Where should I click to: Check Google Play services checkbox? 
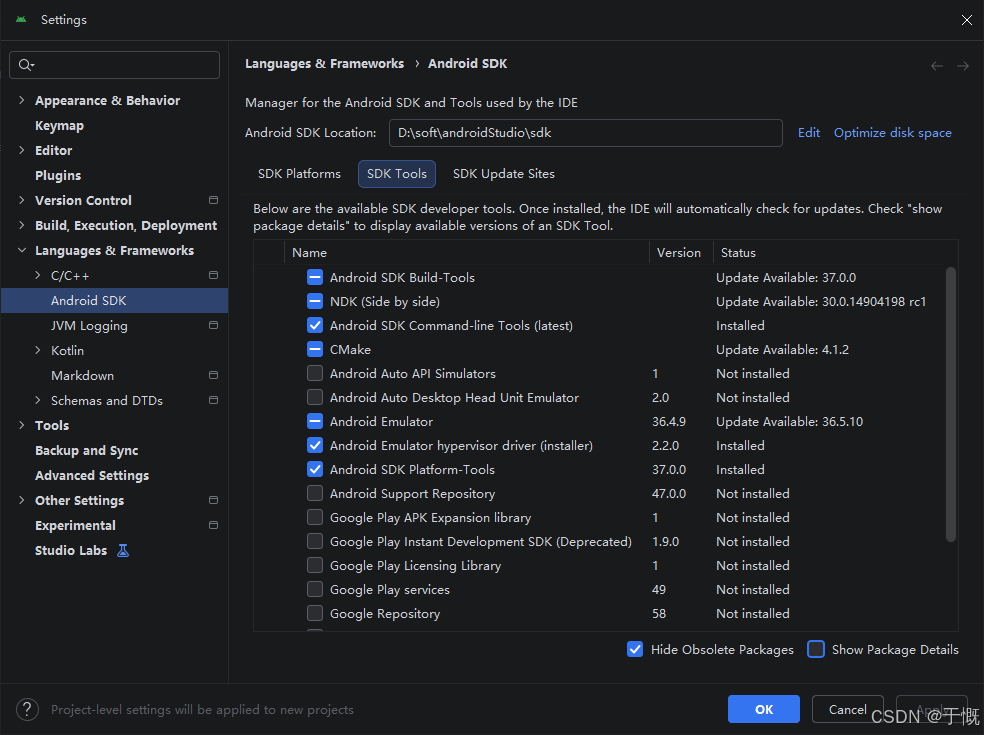(315, 589)
